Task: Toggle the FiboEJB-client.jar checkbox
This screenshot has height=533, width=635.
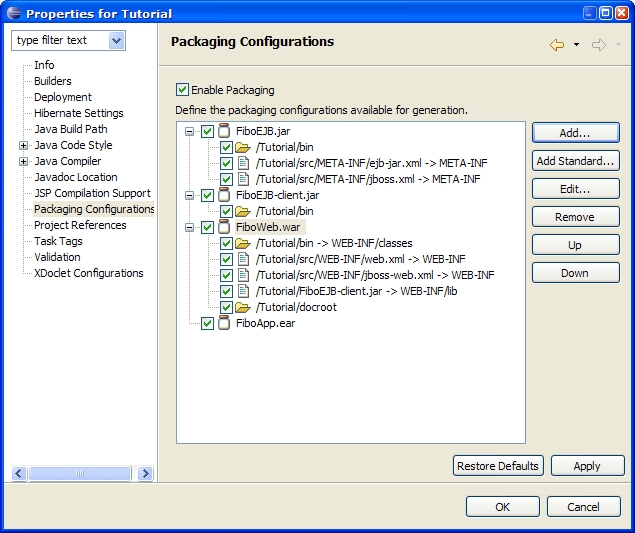Action: pos(207,195)
